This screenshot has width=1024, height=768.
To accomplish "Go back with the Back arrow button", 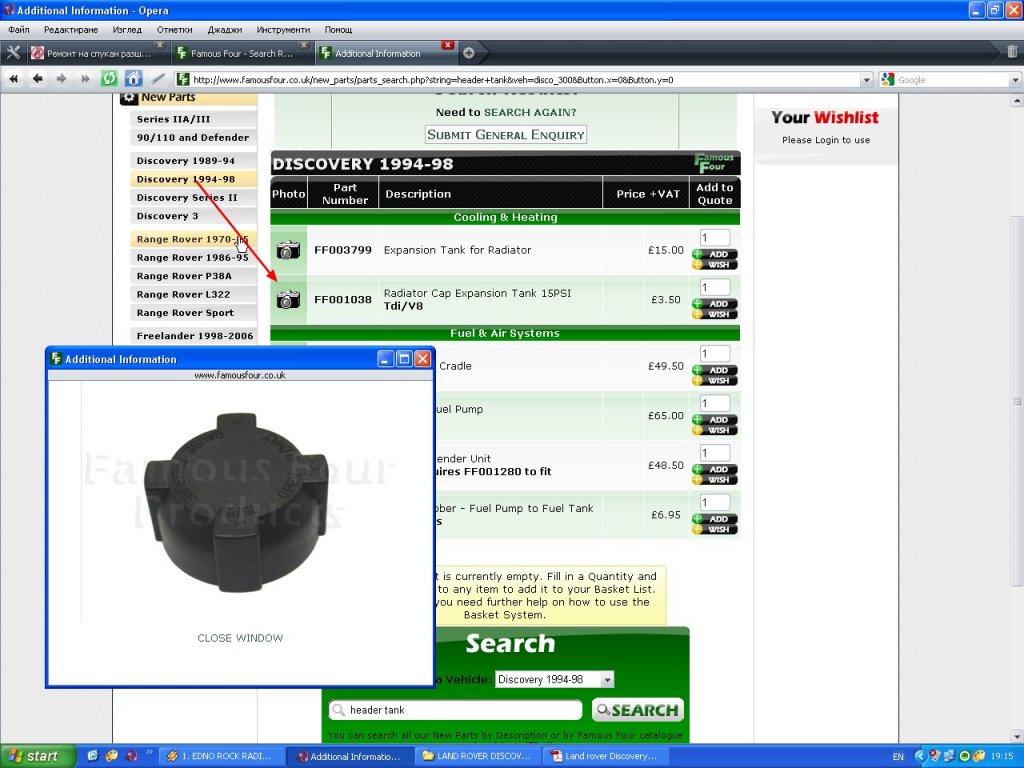I will [37, 79].
